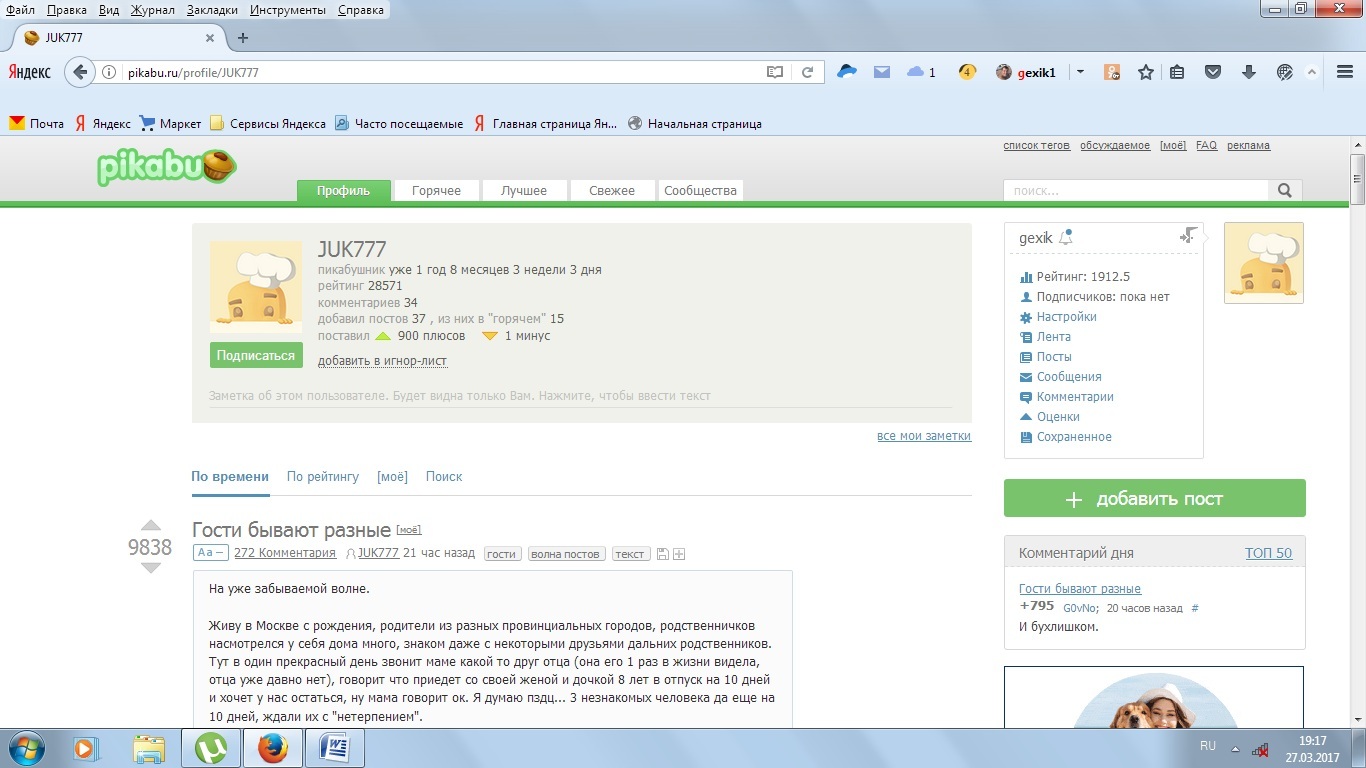
Task: Click the search magnifier button on Pikabu
Action: click(1285, 190)
